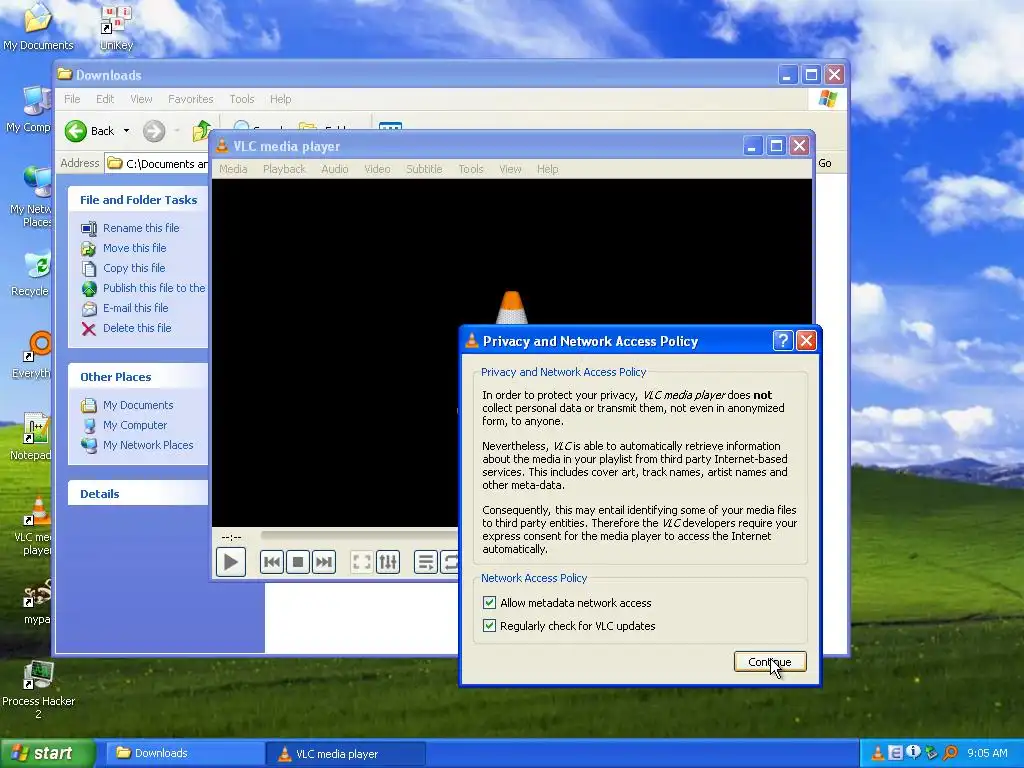Open the Windows Start menu
This screenshot has height=768, width=1024.
coord(48,754)
